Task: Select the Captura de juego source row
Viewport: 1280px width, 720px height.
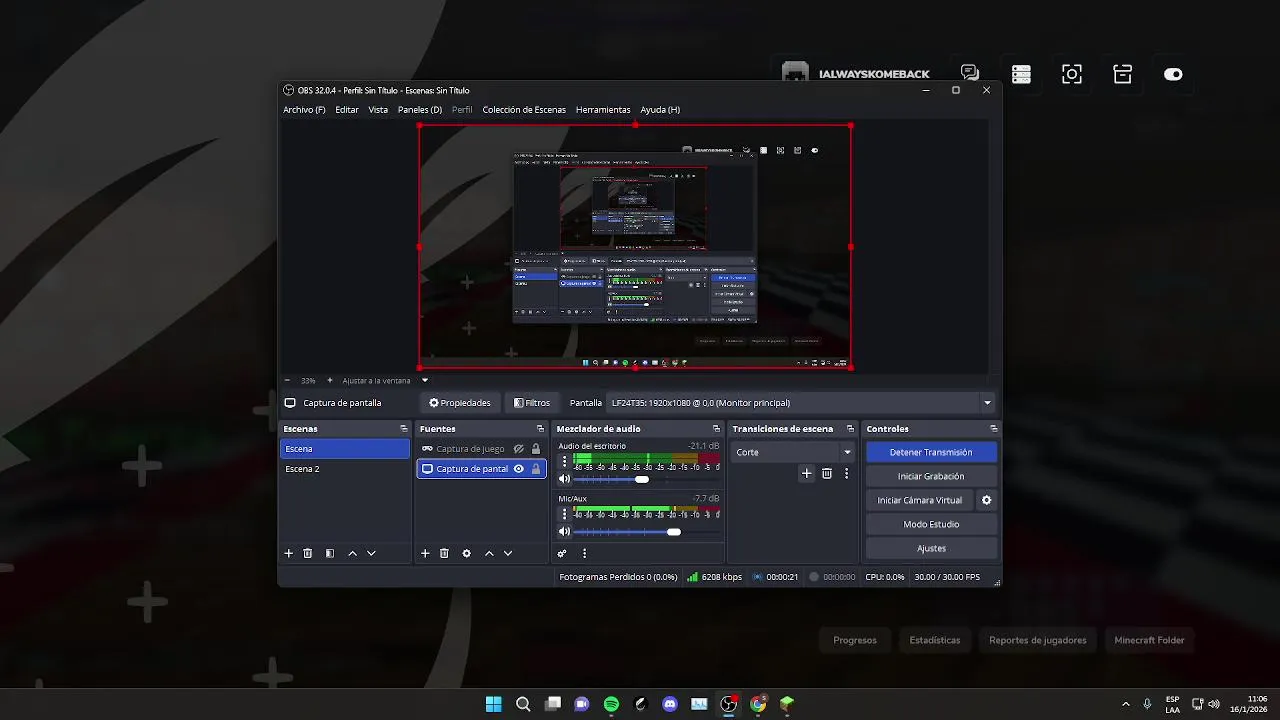Action: tap(482, 449)
